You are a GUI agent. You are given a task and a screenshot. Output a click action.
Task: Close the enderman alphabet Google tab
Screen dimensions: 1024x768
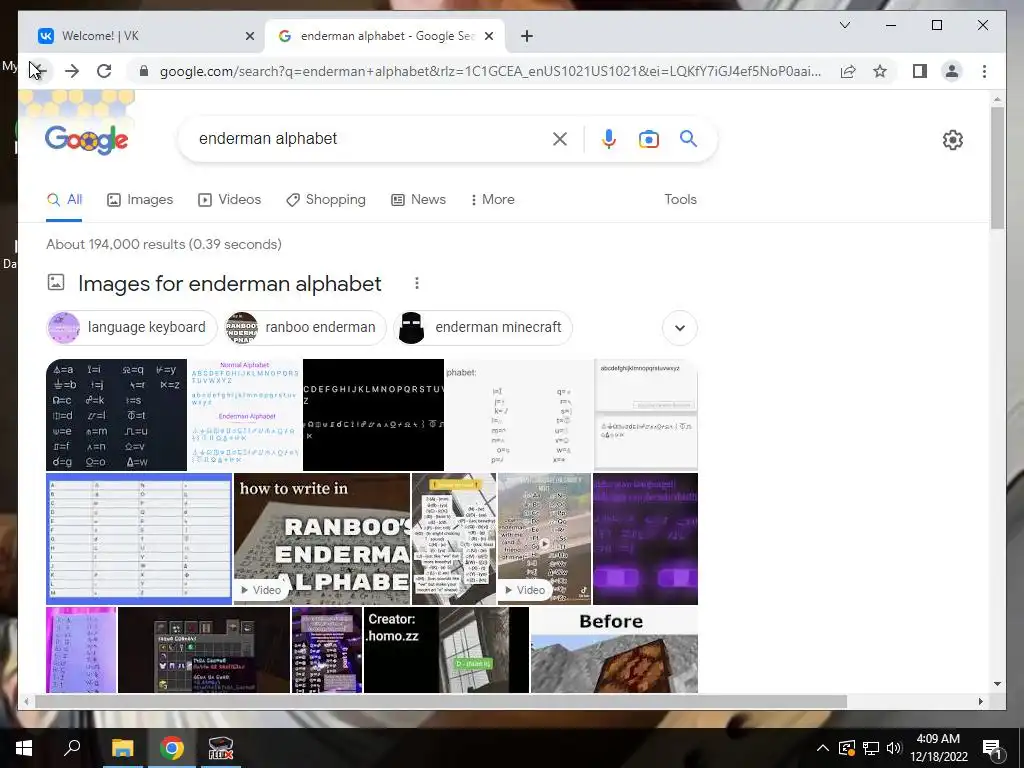coord(488,36)
